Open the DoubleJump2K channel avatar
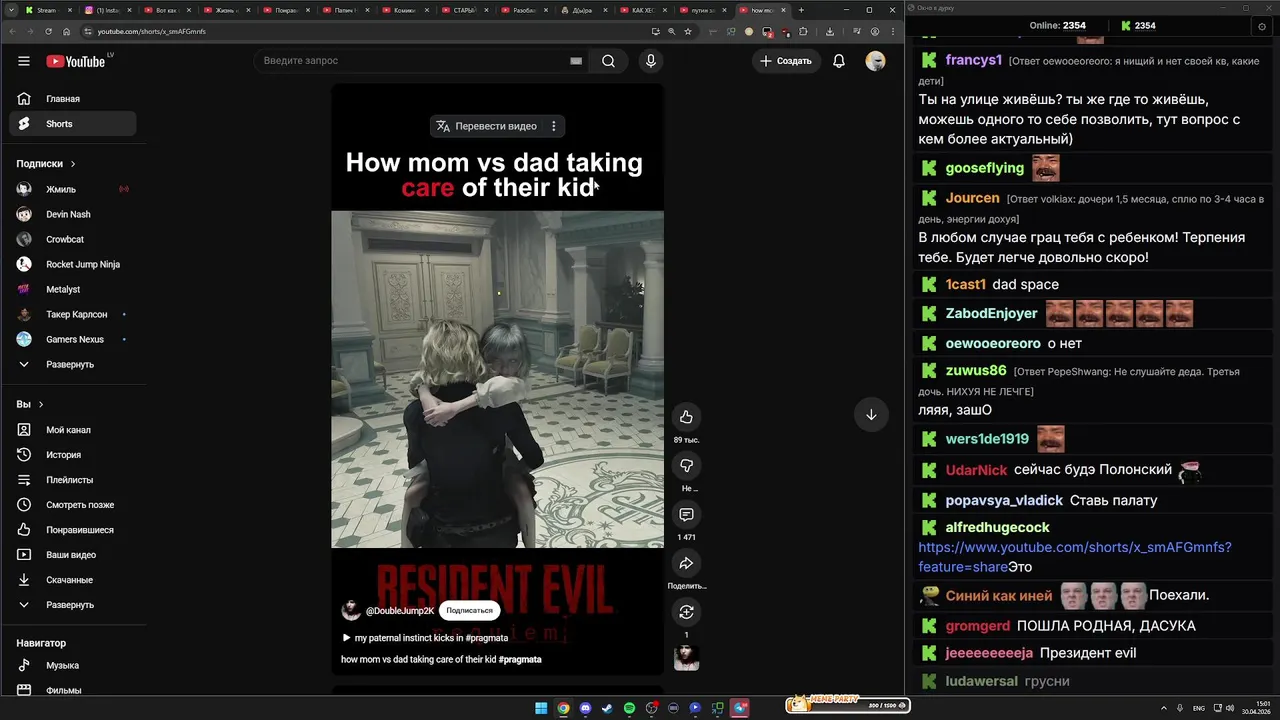Screen dimensions: 1280x720 (x=351, y=610)
